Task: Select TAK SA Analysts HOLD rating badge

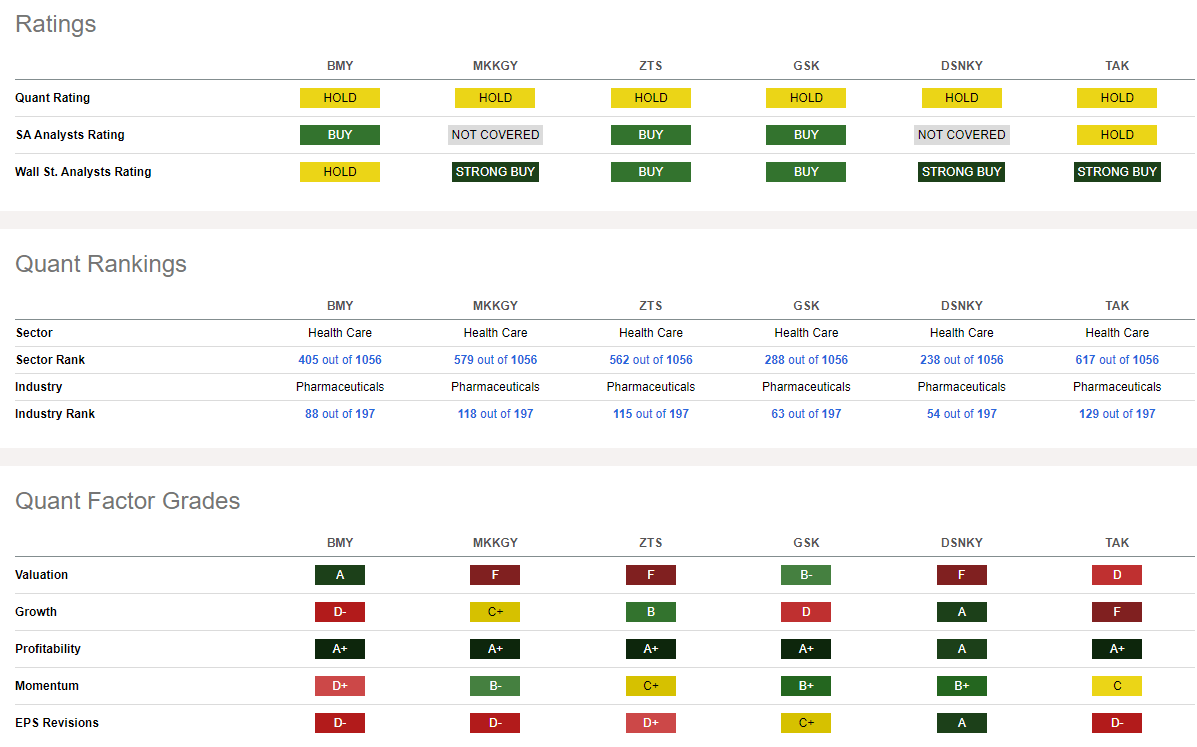Action: click(x=1117, y=135)
